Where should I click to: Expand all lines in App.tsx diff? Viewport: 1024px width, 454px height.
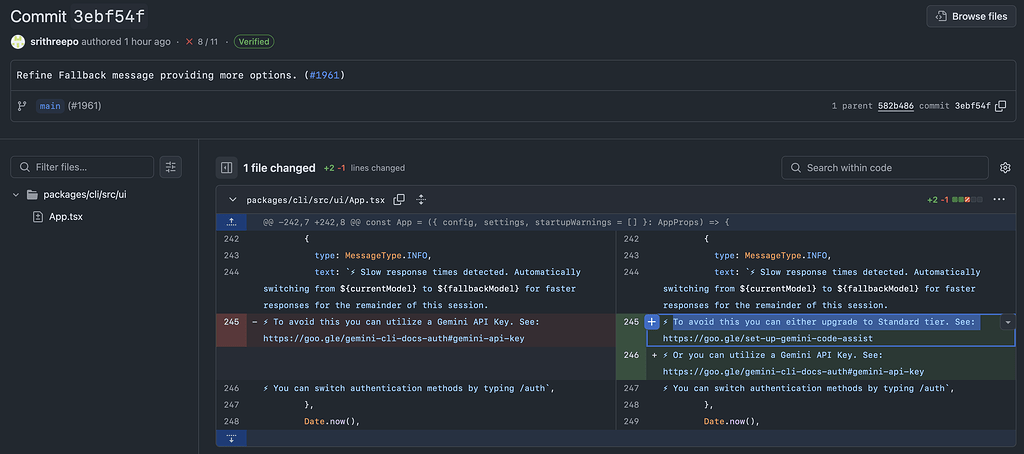[x=421, y=199]
